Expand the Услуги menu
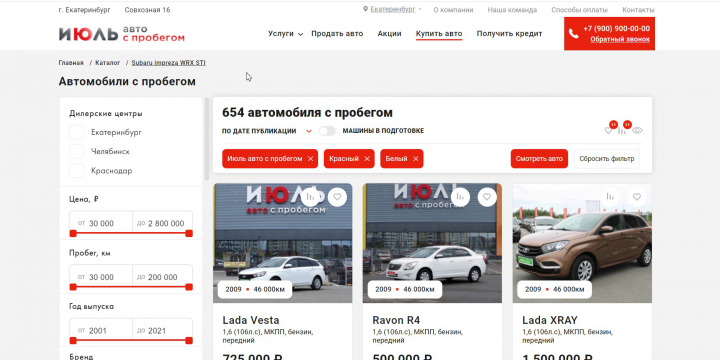 tap(285, 34)
